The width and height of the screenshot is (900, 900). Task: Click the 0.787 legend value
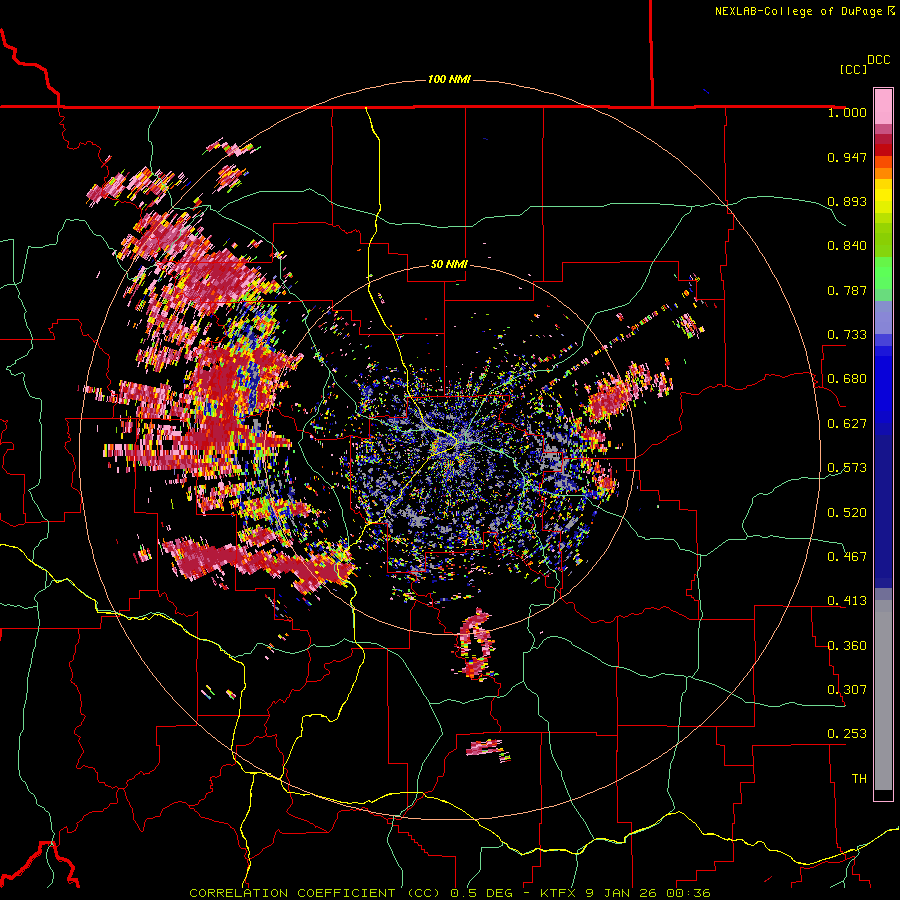[x=847, y=290]
